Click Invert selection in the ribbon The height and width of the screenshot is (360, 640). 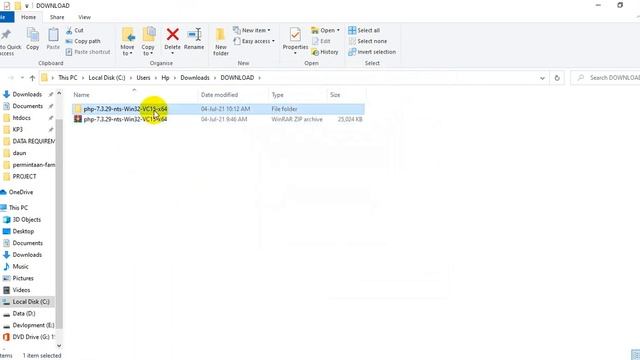tap(372, 52)
